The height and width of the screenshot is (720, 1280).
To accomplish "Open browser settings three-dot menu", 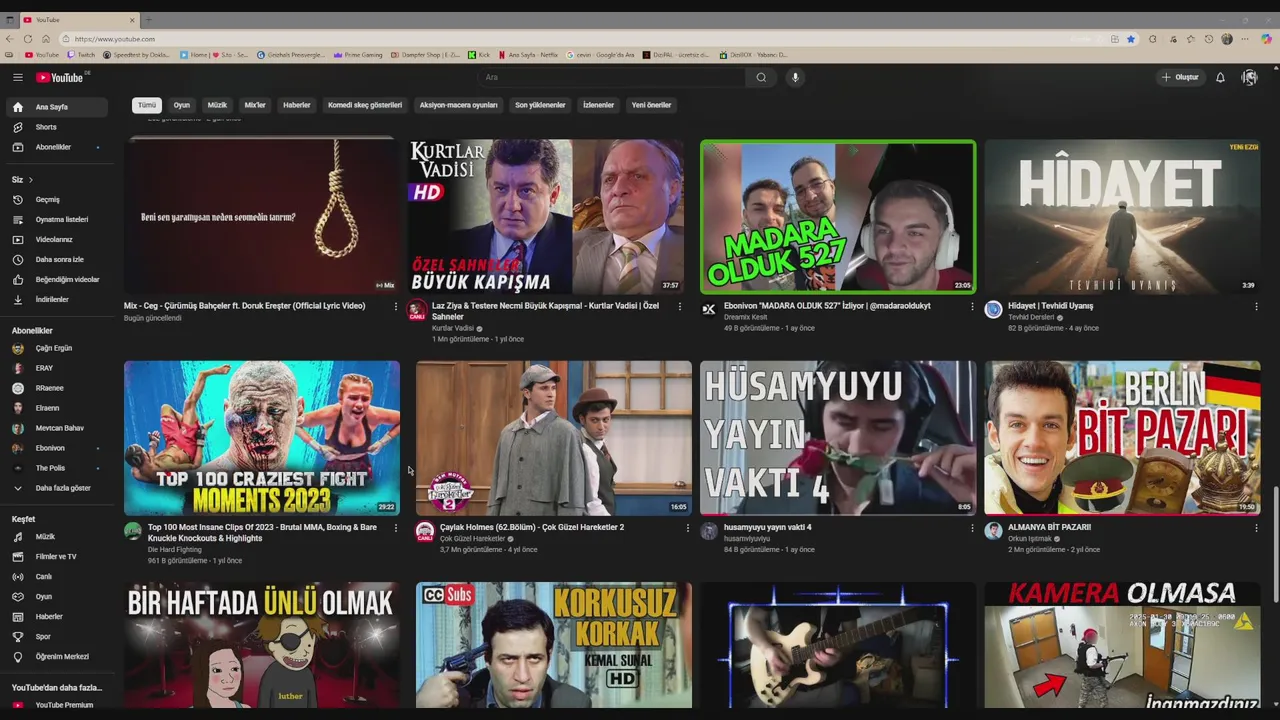I will 1245,39.
